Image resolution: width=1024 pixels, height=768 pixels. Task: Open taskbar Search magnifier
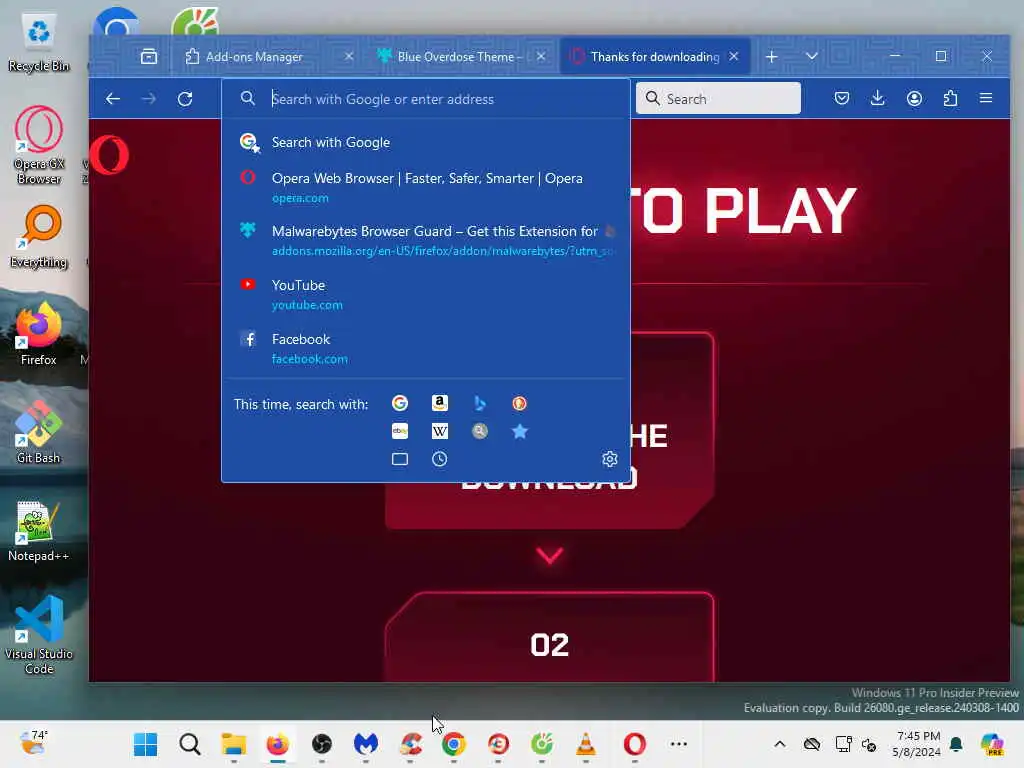190,744
